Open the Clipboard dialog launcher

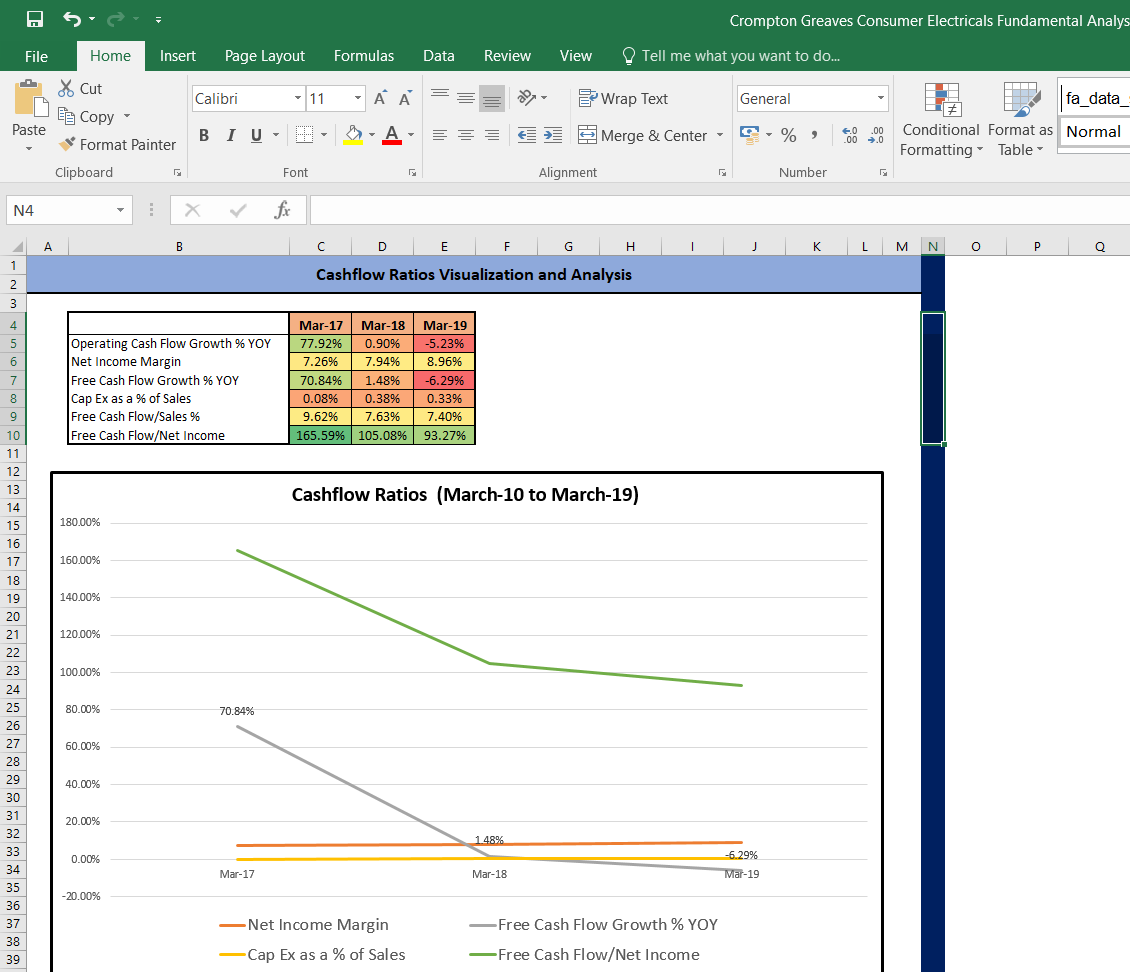click(177, 173)
